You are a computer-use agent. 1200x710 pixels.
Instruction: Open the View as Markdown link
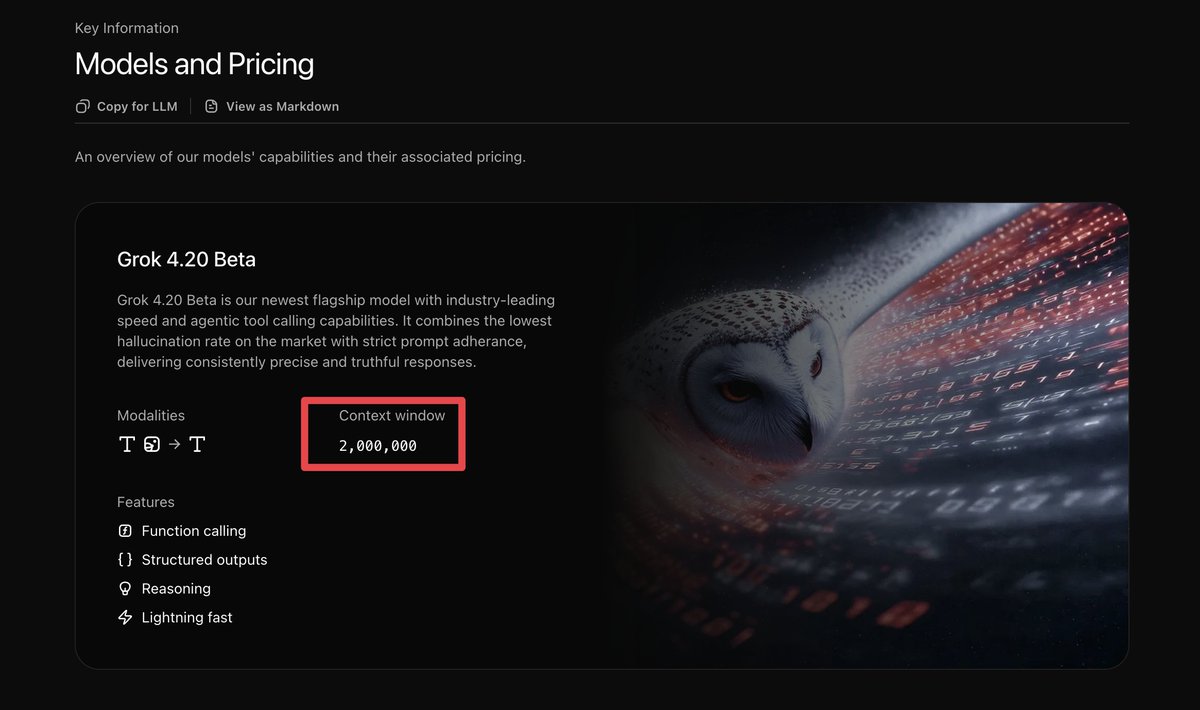282,106
